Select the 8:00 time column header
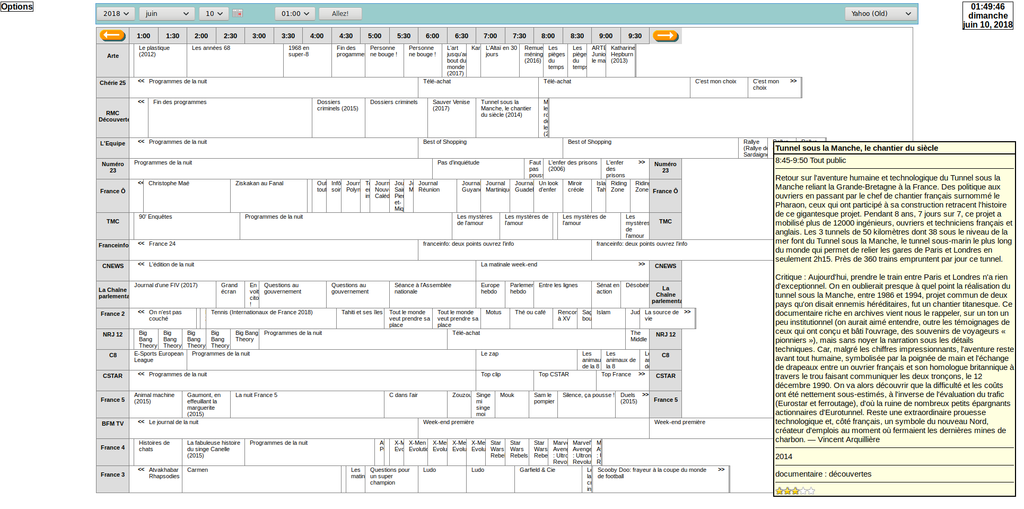Screen dimensions: 1024x509 tap(549, 36)
